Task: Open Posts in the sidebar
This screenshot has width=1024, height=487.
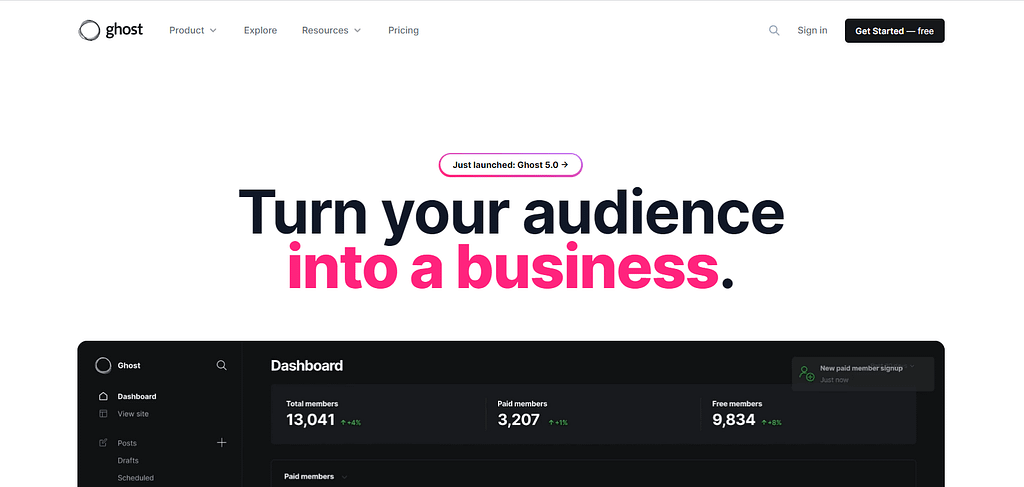Action: point(127,443)
